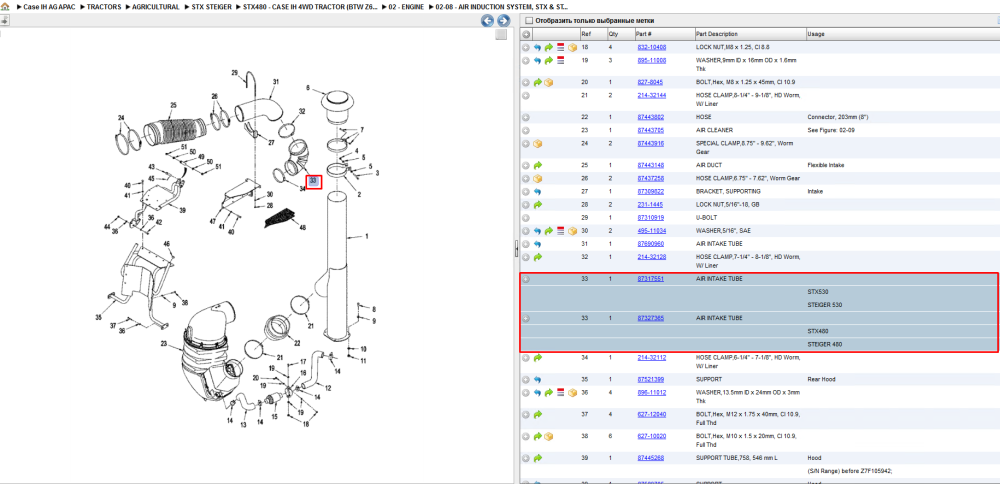
Task: Select callout 23 air cleaner in diagram
Action: tap(163, 344)
